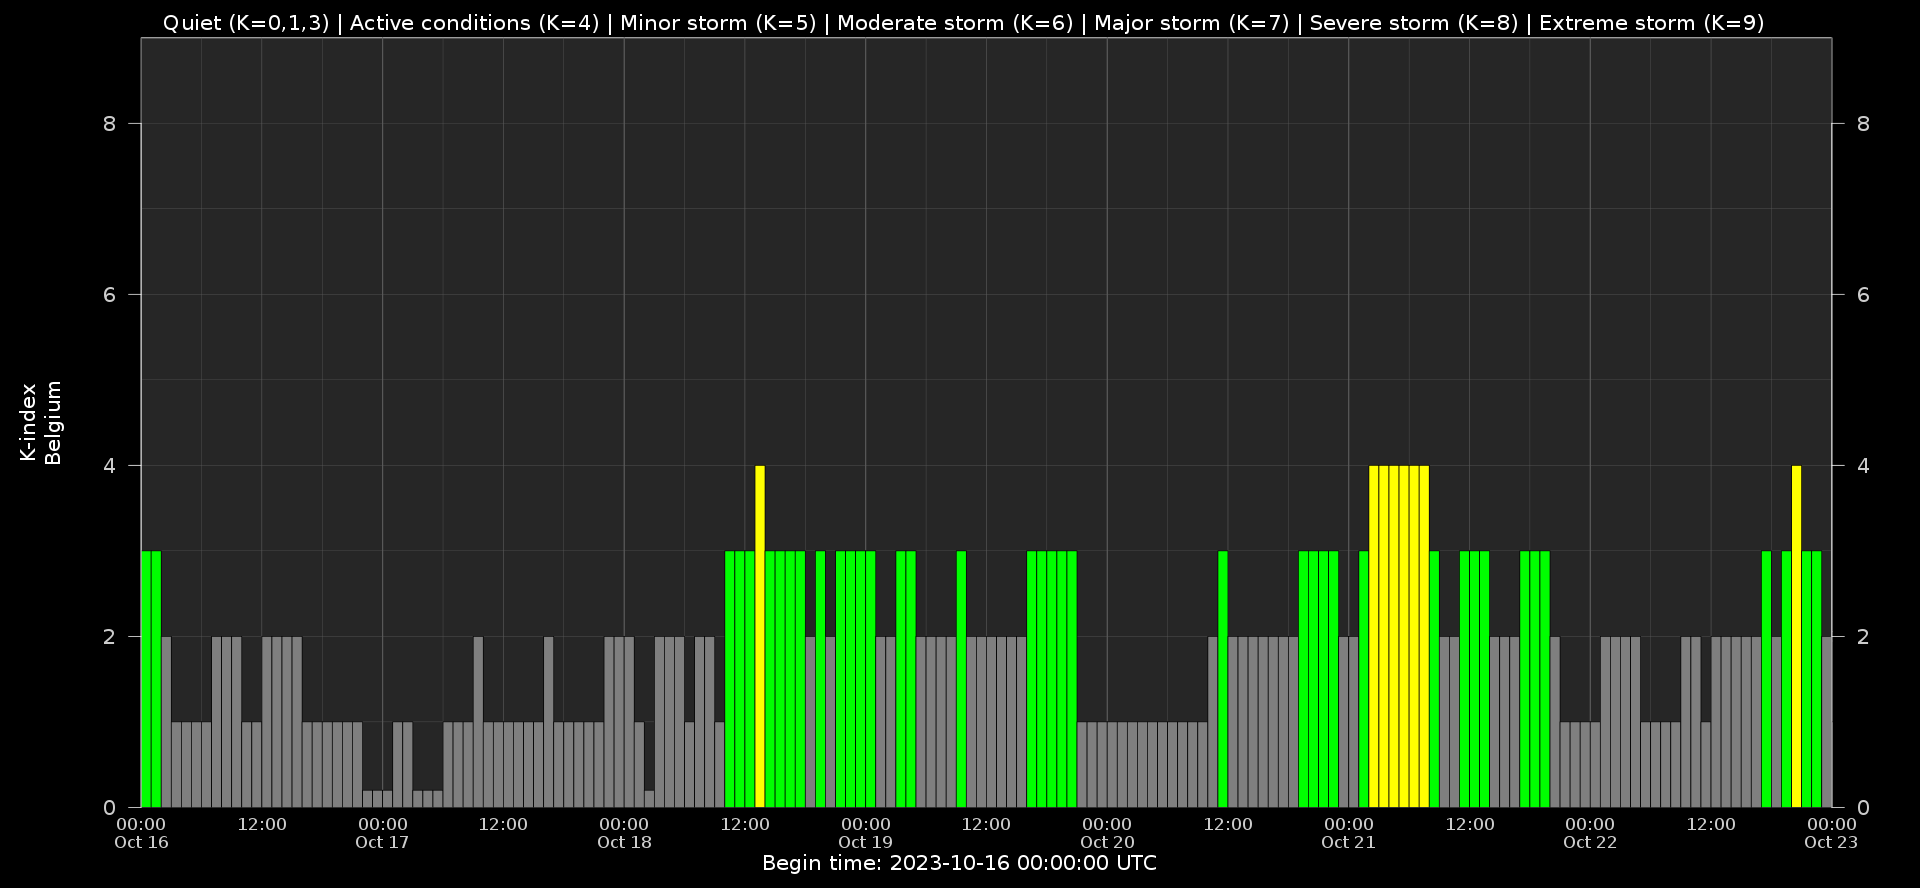Image resolution: width=1920 pixels, height=888 pixels.
Task: Click the "Begin time" caption below the chart
Action: pyautogui.click(x=959, y=864)
